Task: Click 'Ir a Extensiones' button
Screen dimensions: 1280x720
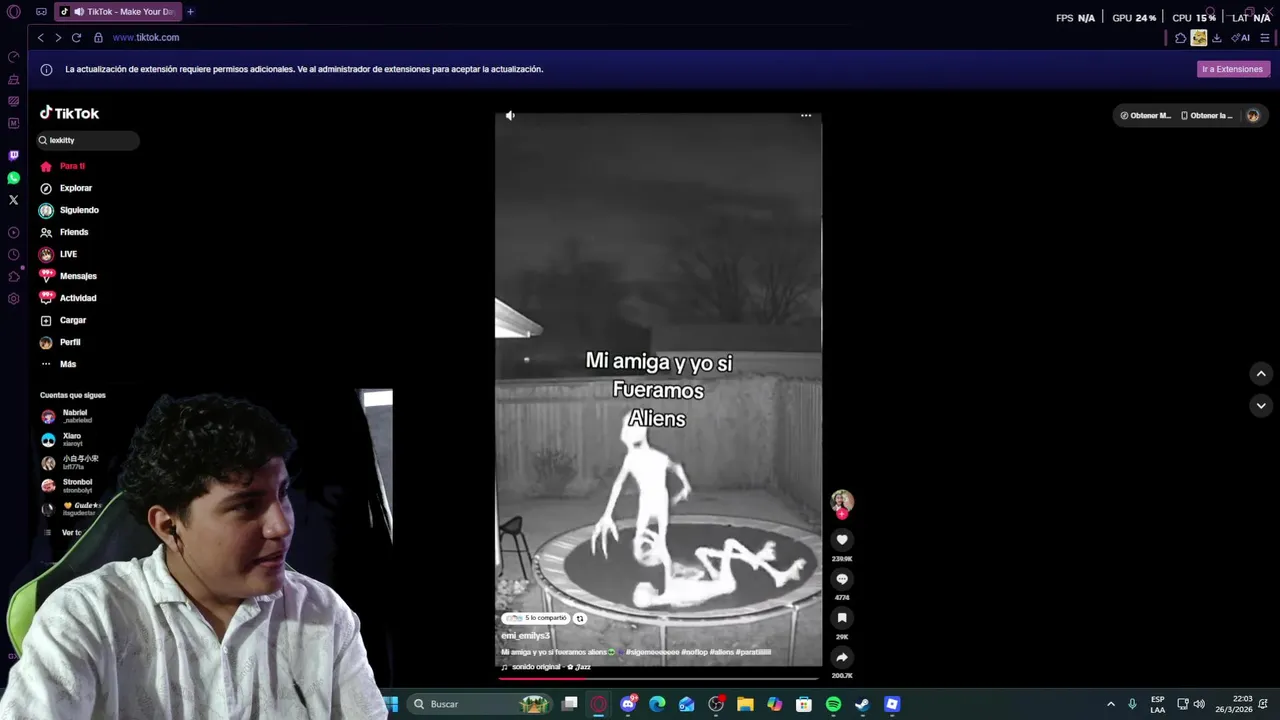Action: [x=1232, y=69]
